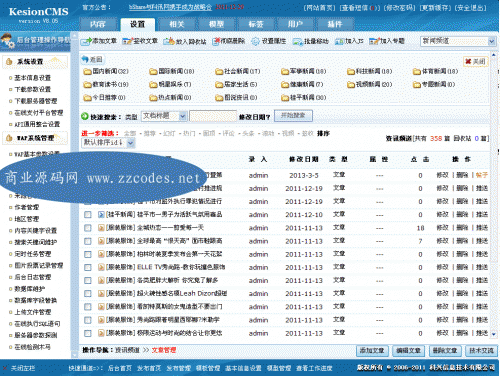The width and height of the screenshot is (500, 376).
Task: Click the 安全退出 link in header
Action: pos(471,8)
